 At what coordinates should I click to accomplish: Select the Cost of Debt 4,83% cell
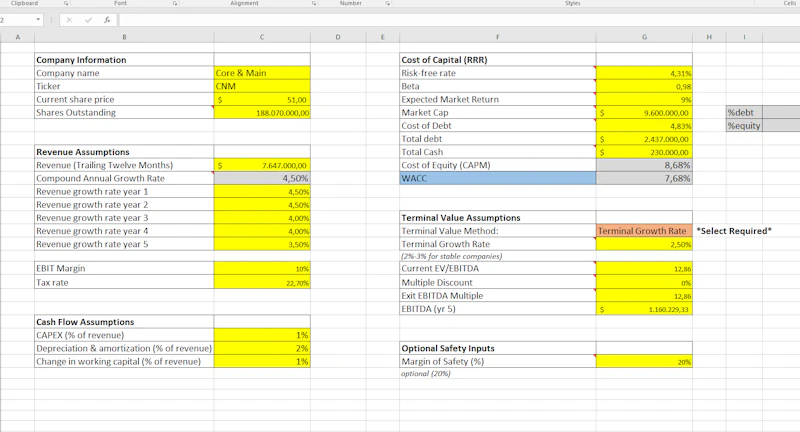click(644, 126)
